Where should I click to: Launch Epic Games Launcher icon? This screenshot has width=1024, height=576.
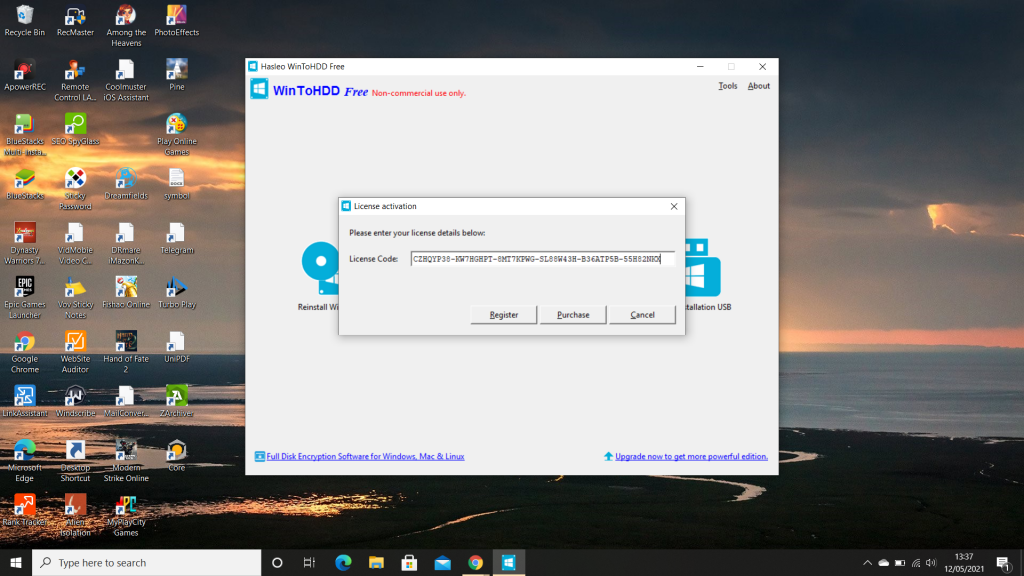tap(25, 298)
